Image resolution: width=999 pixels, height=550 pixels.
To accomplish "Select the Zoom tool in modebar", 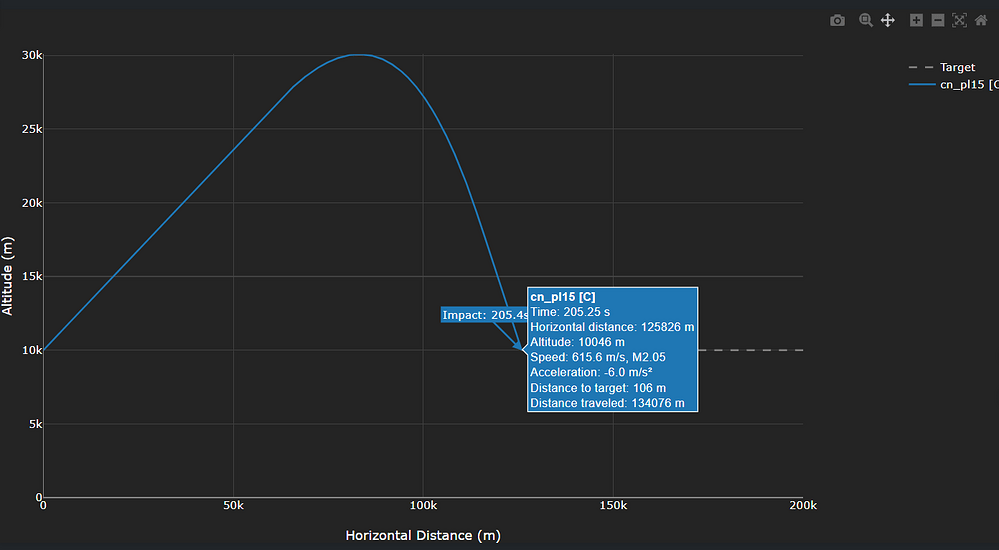I will pyautogui.click(x=865, y=20).
